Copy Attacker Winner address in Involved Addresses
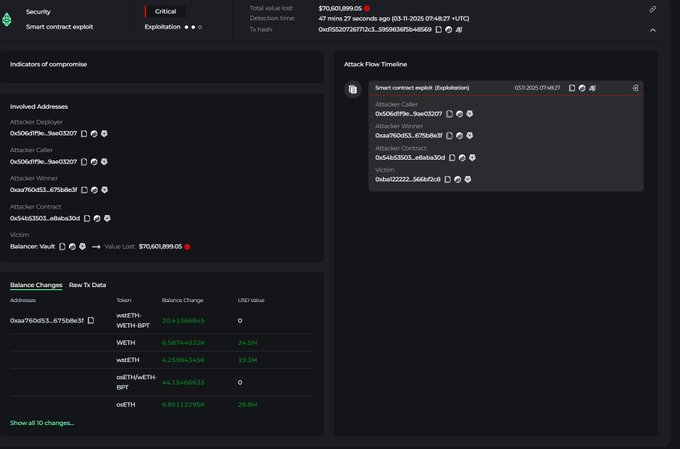Image resolution: width=680 pixels, height=449 pixels. click(x=85, y=190)
